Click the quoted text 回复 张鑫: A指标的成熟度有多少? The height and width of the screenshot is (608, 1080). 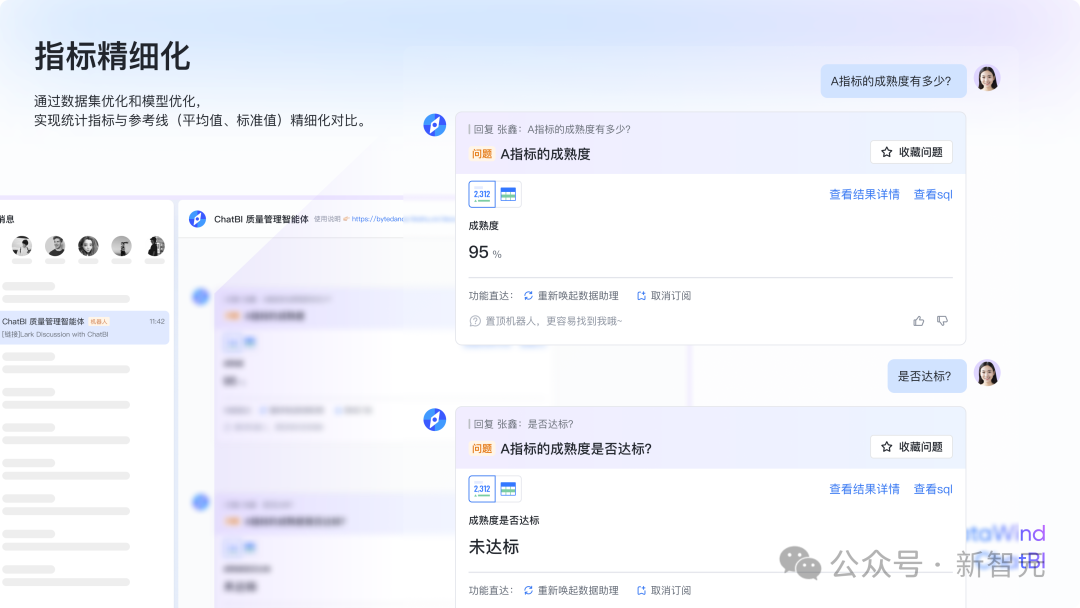pos(551,129)
